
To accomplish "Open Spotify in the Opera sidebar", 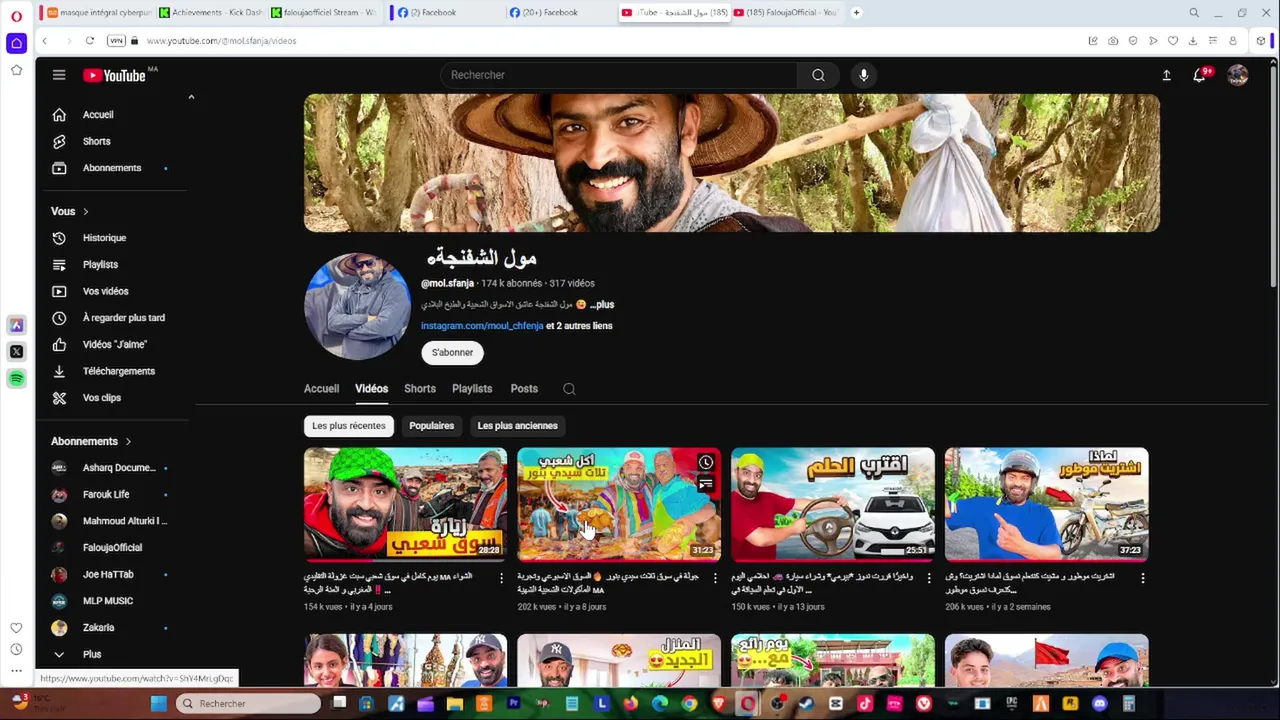I will tap(16, 379).
